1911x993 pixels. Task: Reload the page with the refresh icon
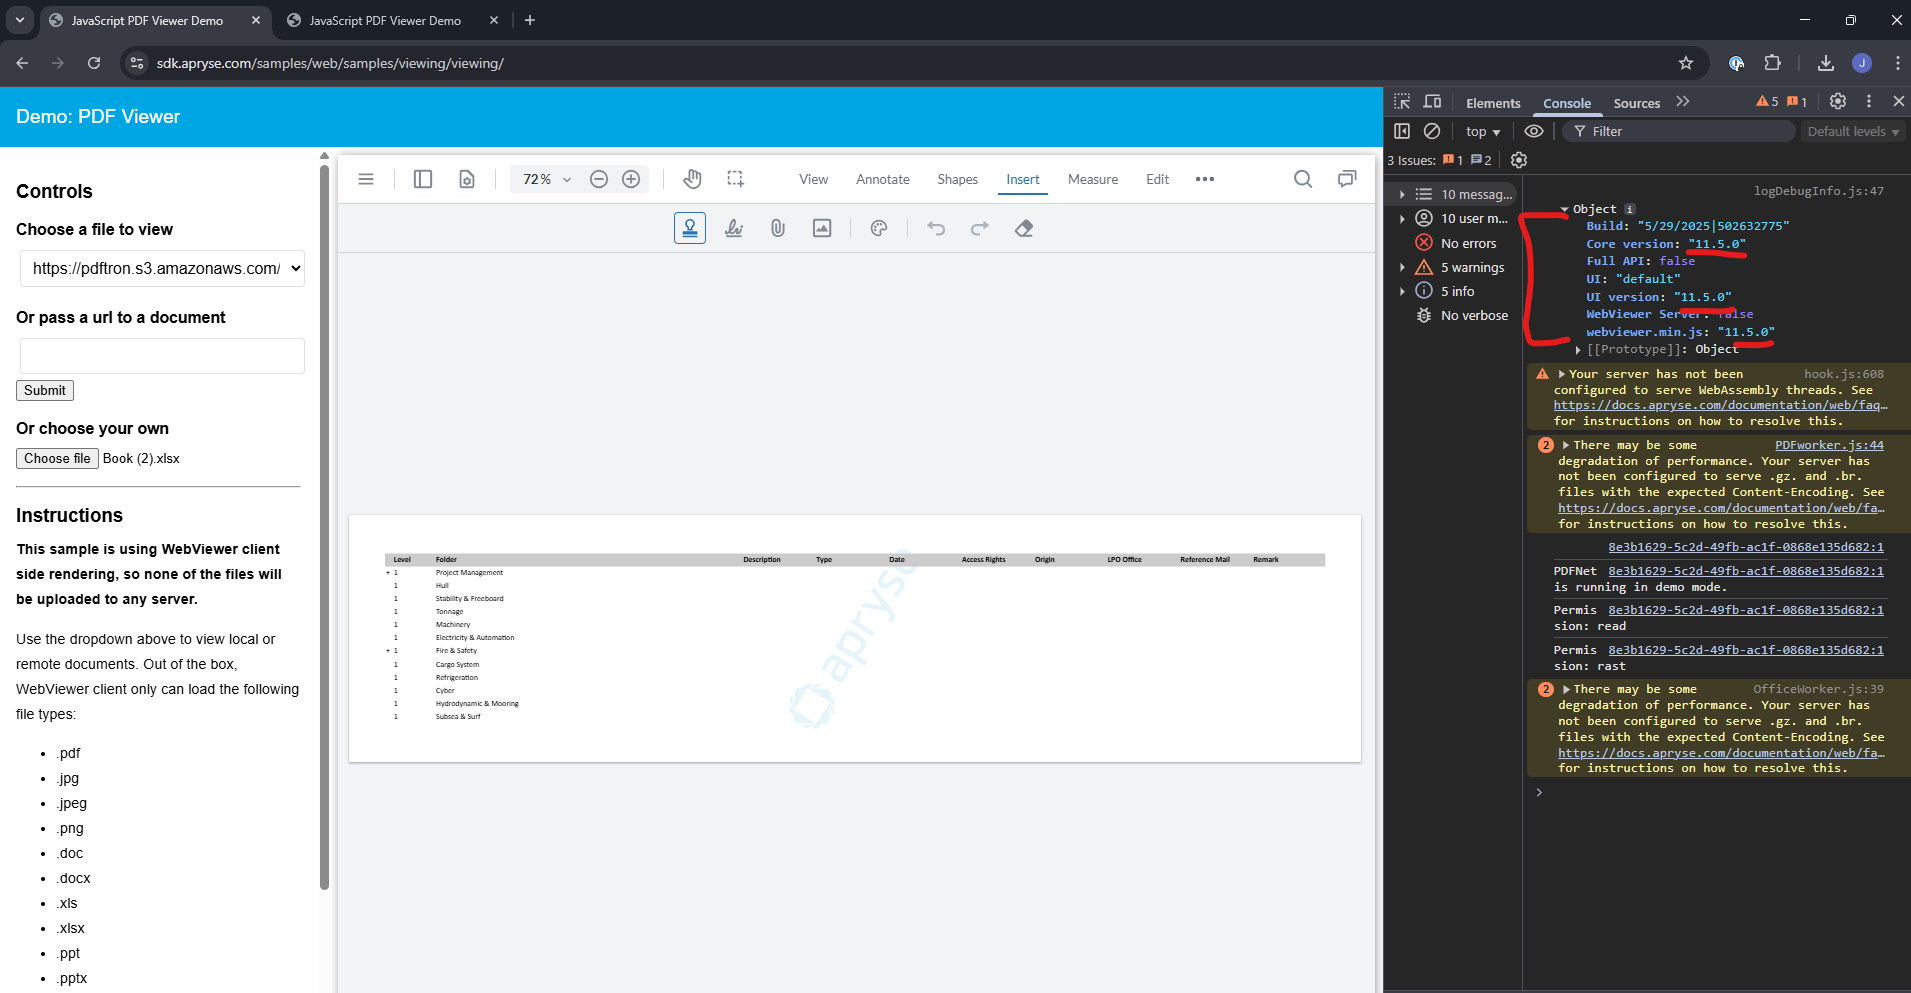click(x=94, y=63)
